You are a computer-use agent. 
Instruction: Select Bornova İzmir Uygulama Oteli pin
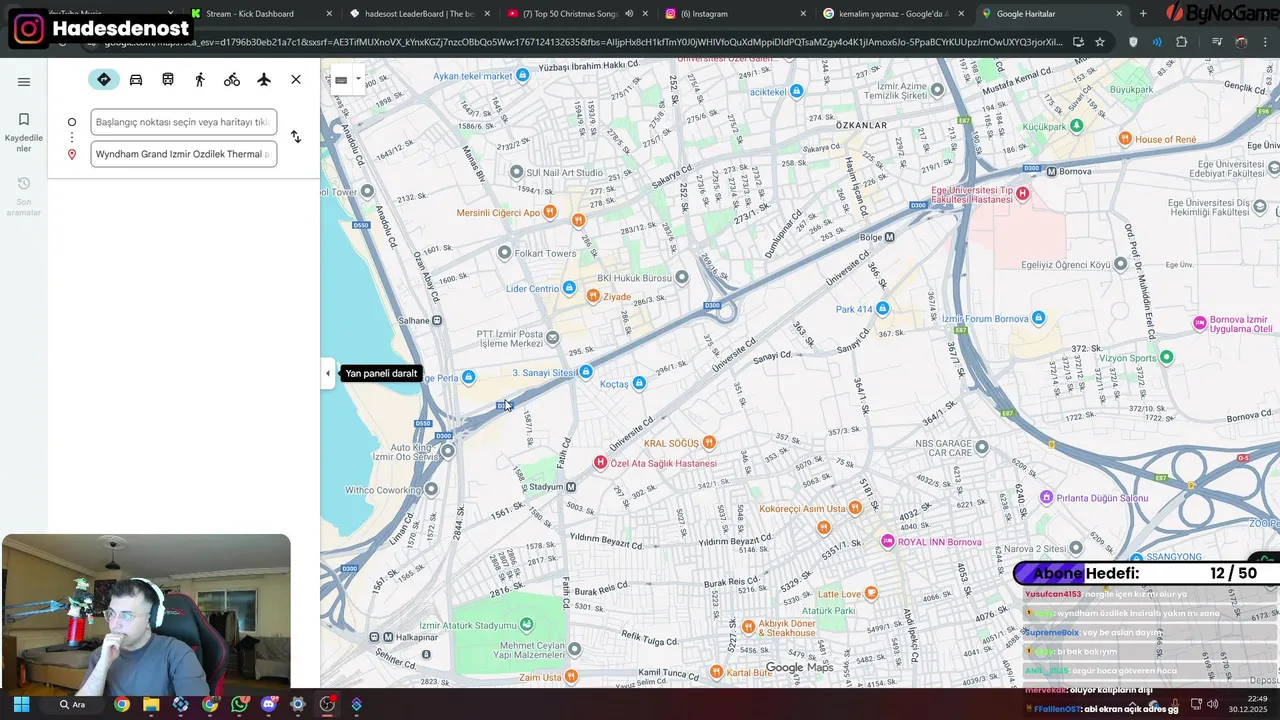(x=1200, y=323)
